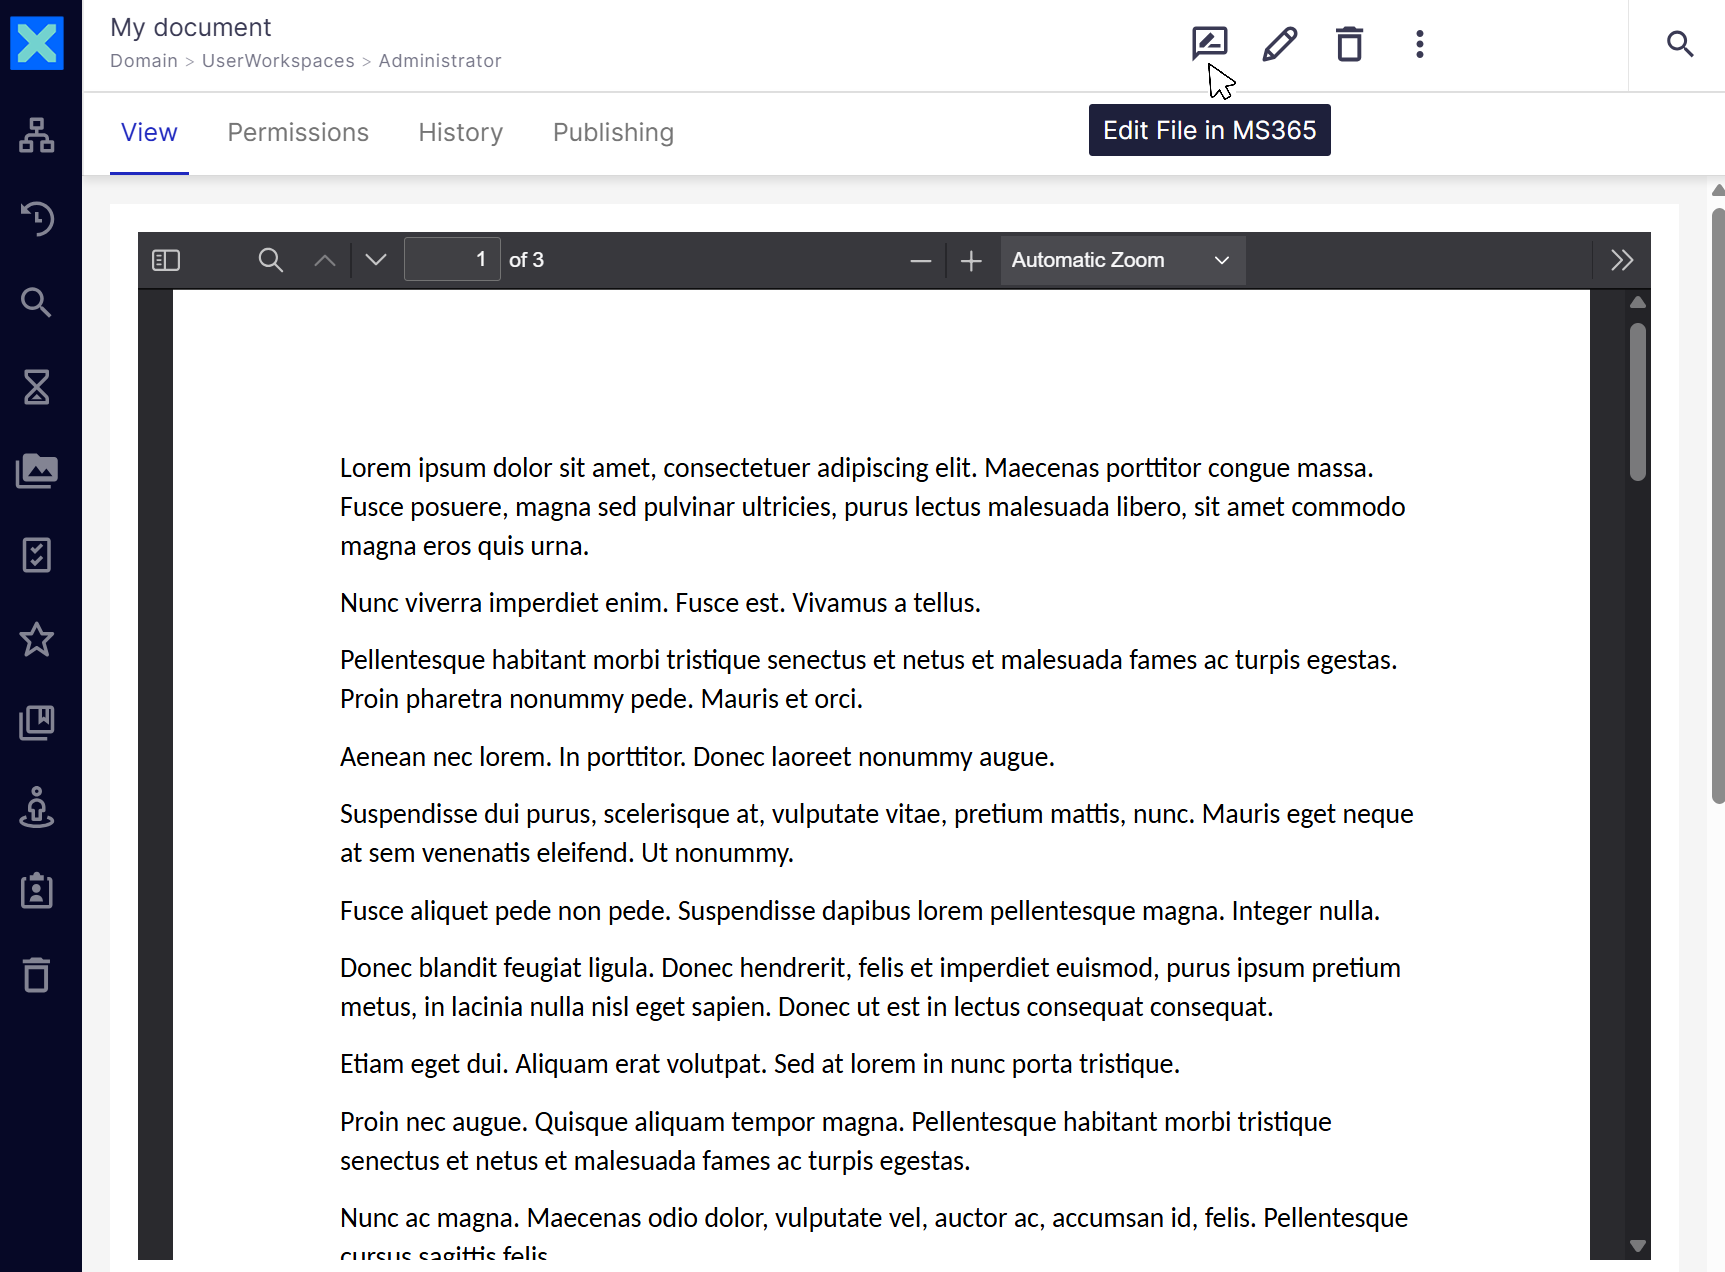1725x1272 pixels.
Task: Click the Administrator breadcrumb link
Action: point(440,61)
